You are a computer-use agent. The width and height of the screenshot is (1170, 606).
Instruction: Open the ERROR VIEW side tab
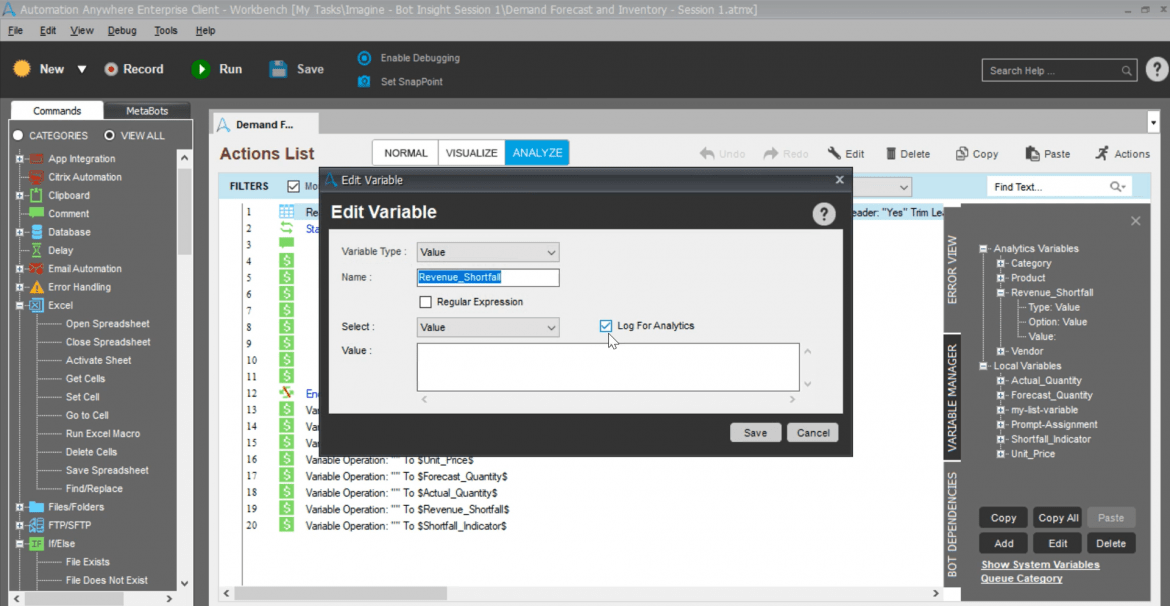[952, 270]
